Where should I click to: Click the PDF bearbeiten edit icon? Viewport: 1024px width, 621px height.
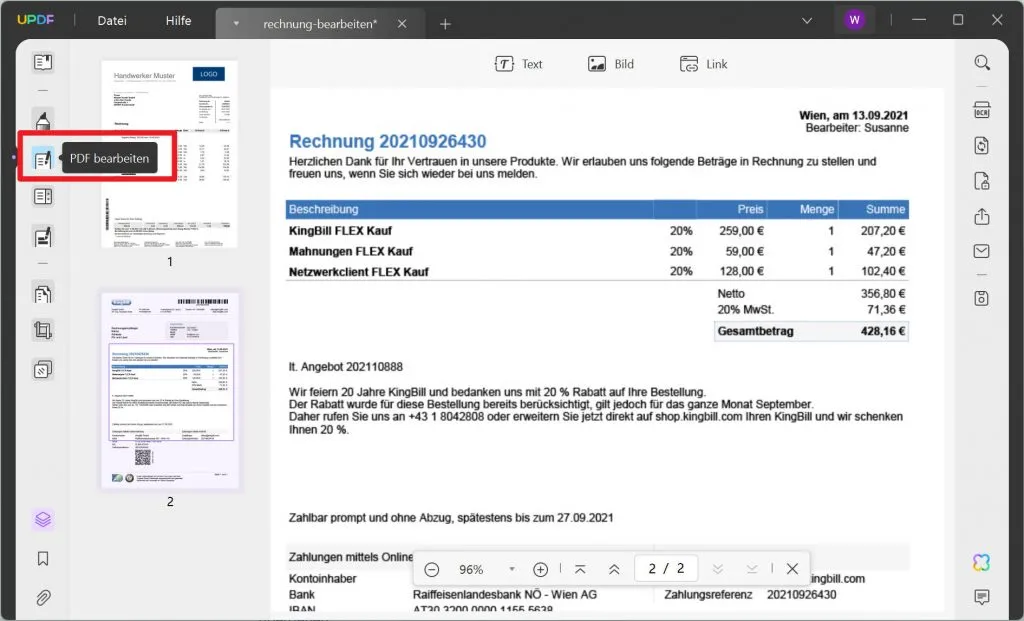click(x=43, y=159)
